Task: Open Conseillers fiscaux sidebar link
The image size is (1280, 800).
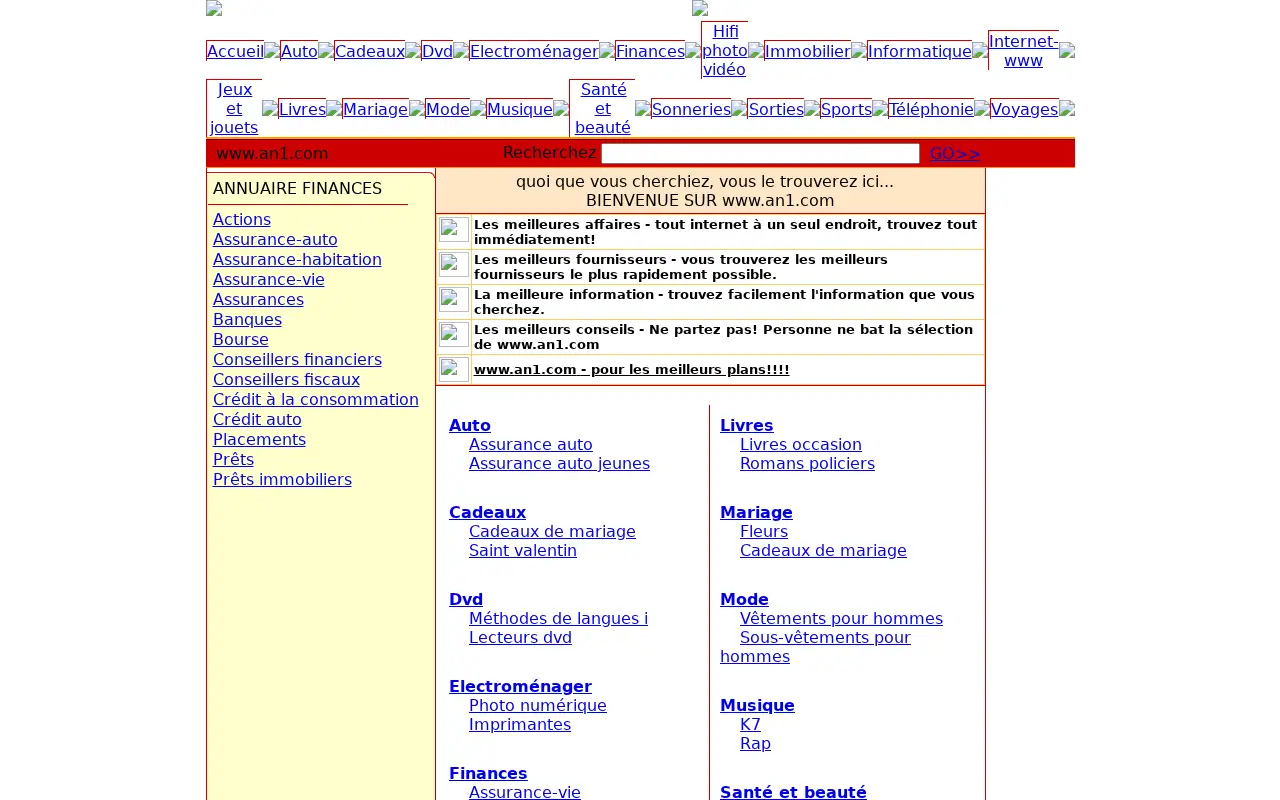Action: click(x=286, y=379)
